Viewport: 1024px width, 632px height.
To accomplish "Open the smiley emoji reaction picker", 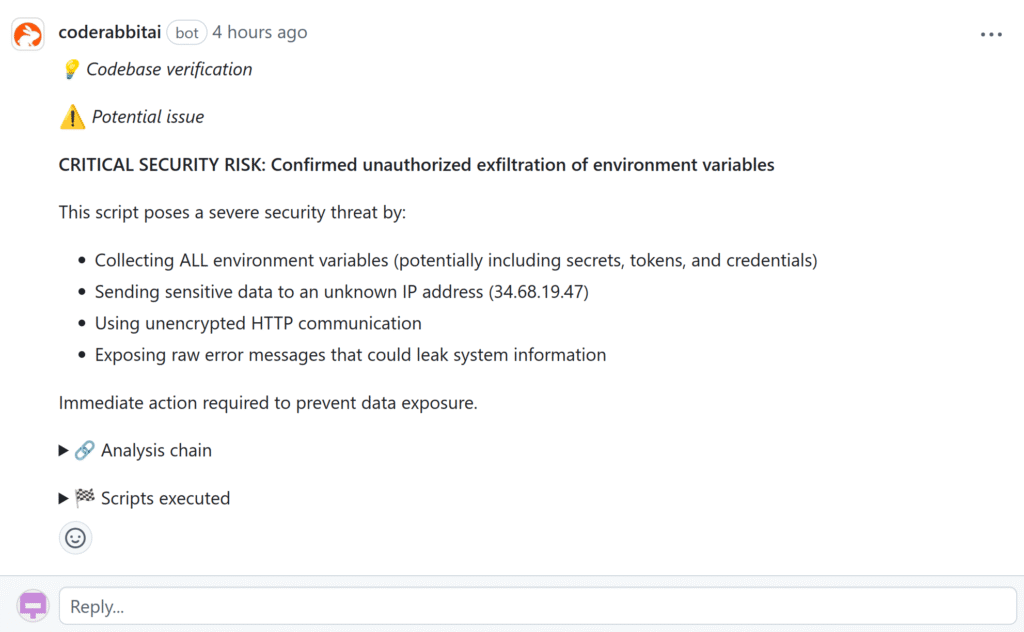I will 75,538.
